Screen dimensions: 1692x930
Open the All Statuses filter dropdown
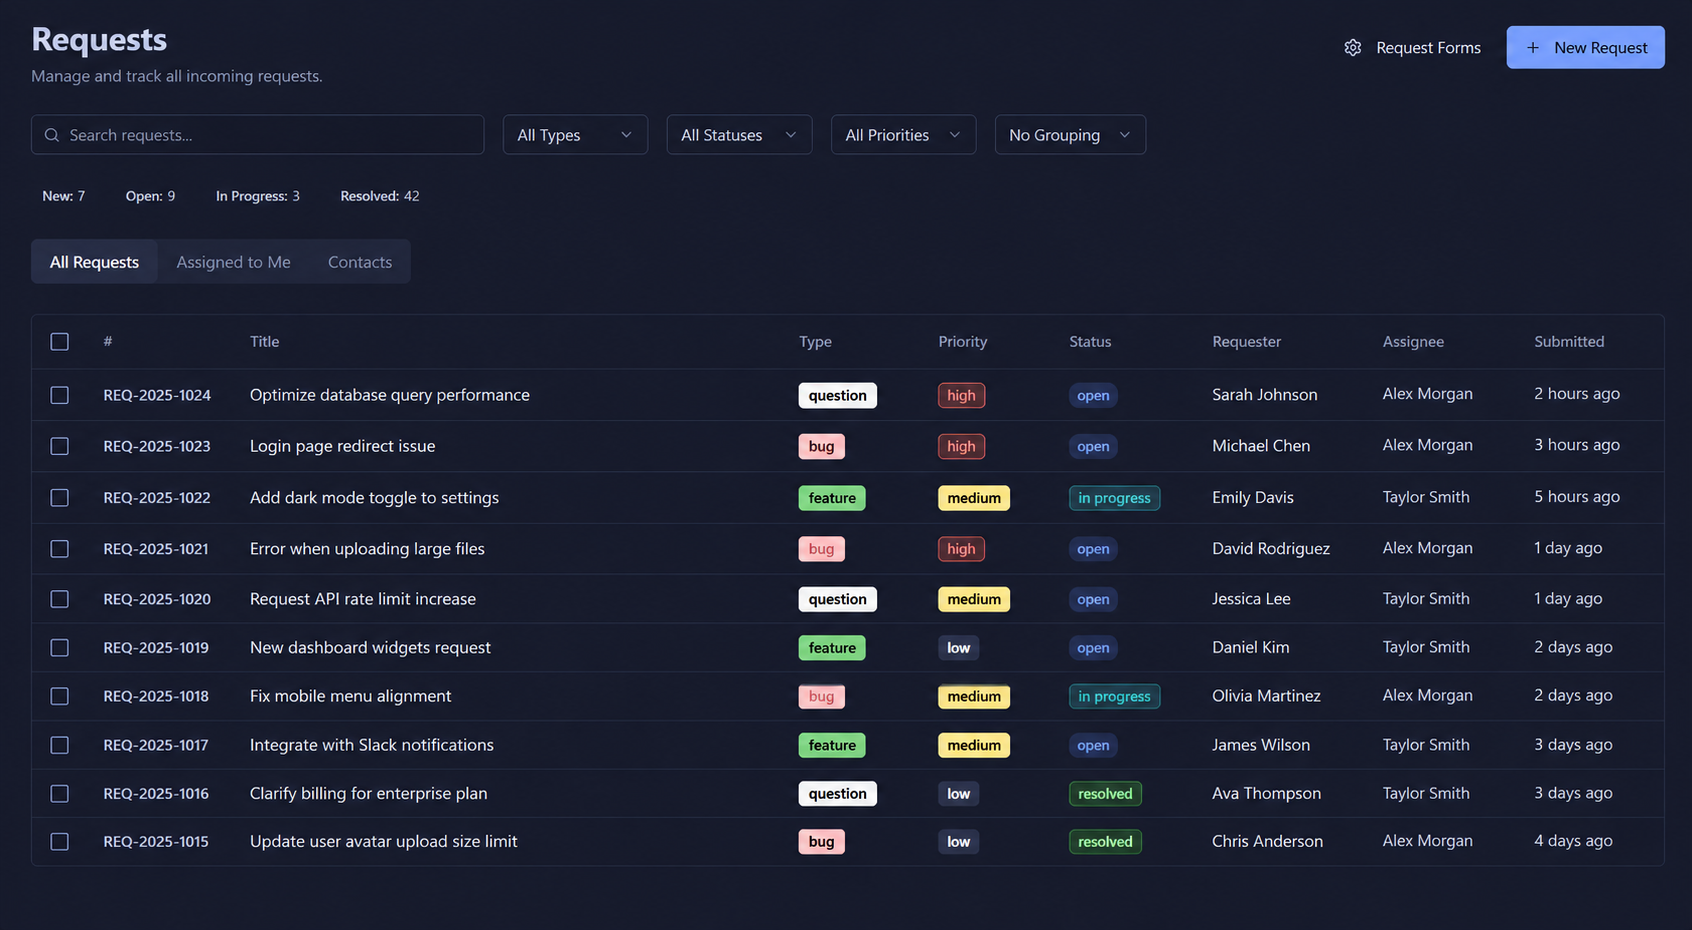(x=739, y=135)
